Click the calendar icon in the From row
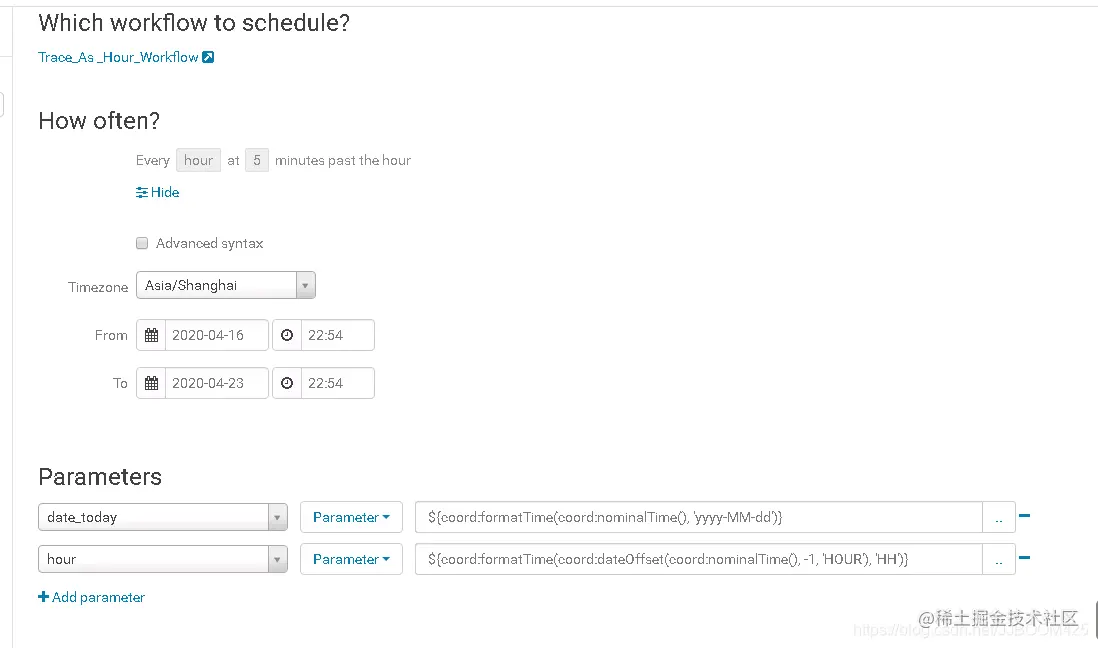Viewport: 1098px width, 648px height. [151, 336]
